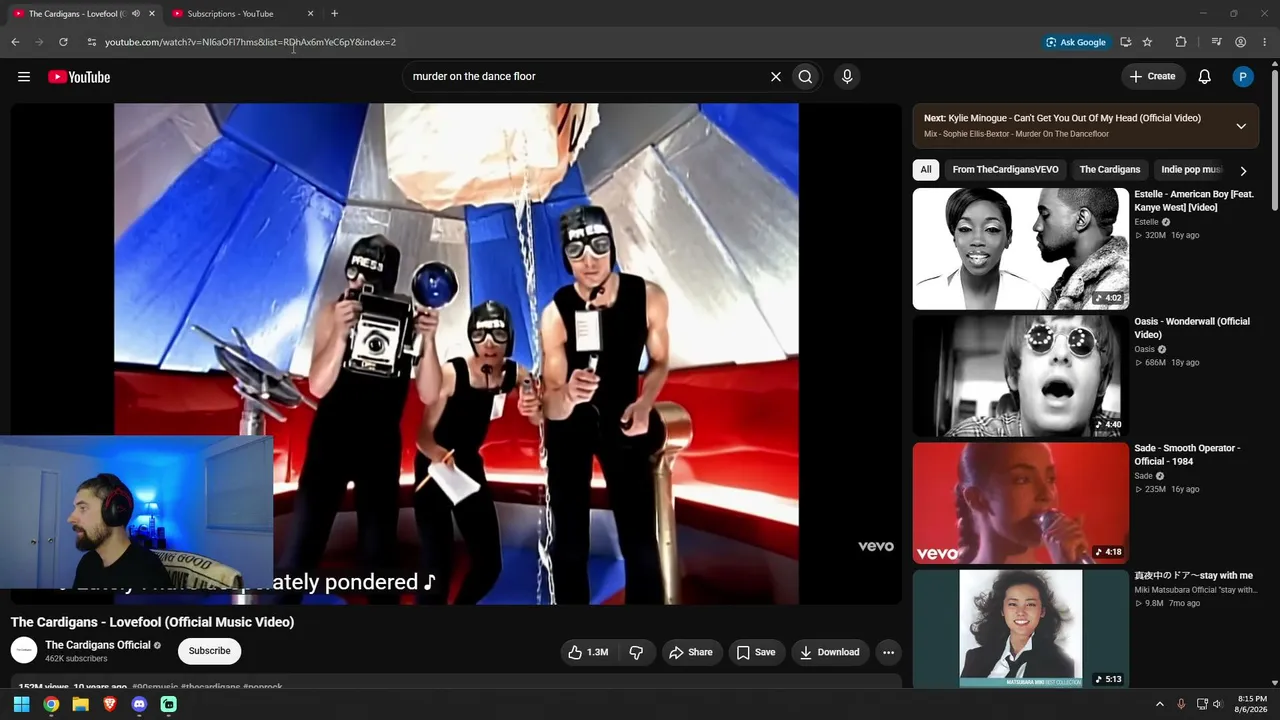Click the Sade - Smooth Operator video title
1280x720 pixels.
[x=1187, y=455]
